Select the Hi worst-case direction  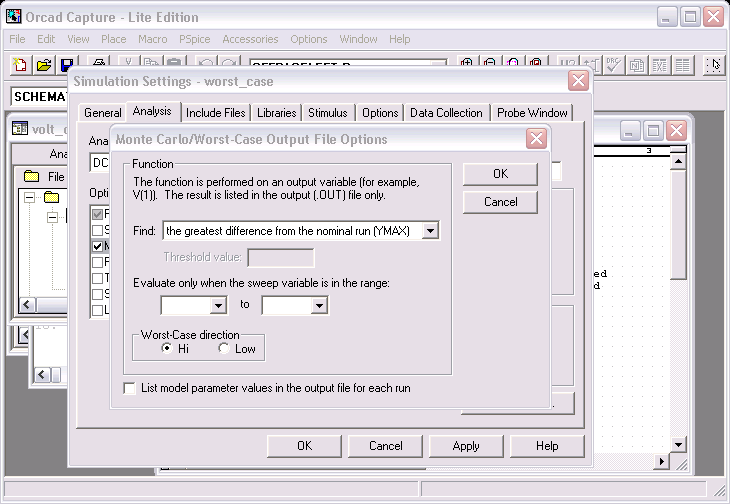pyautogui.click(x=167, y=348)
